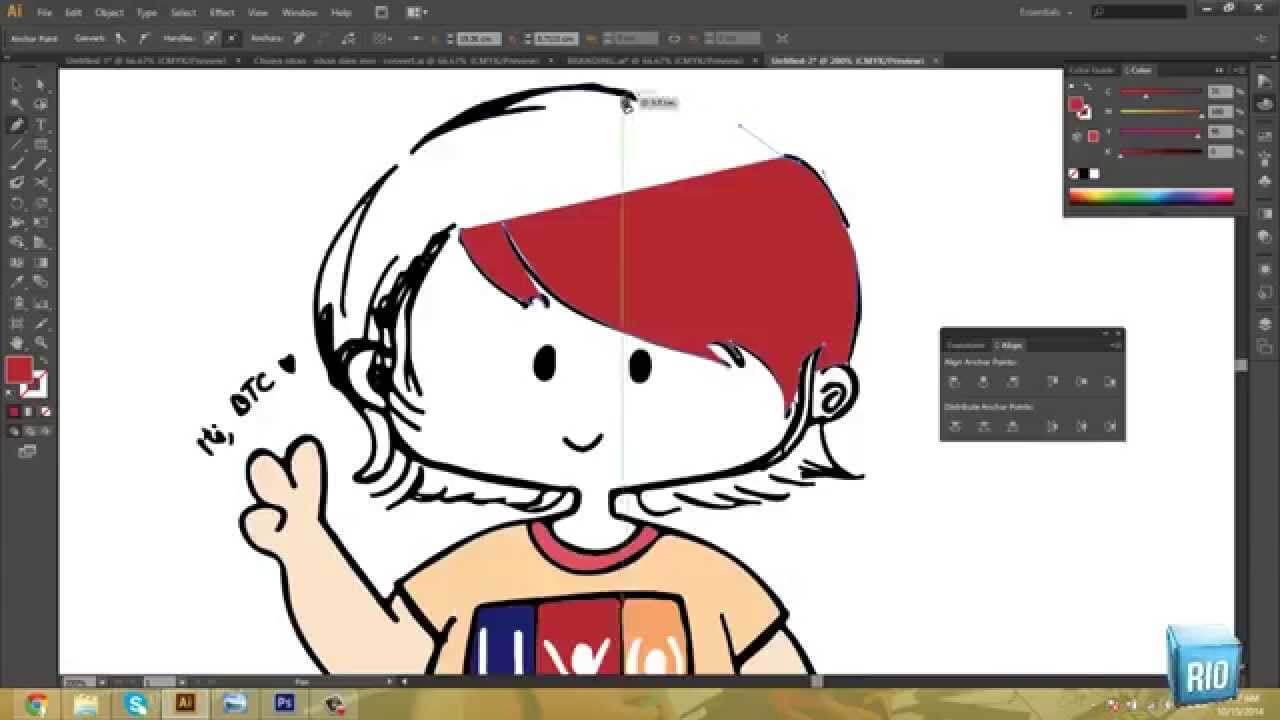
Task: Select the Eyedropper tool
Action: [x=17, y=282]
